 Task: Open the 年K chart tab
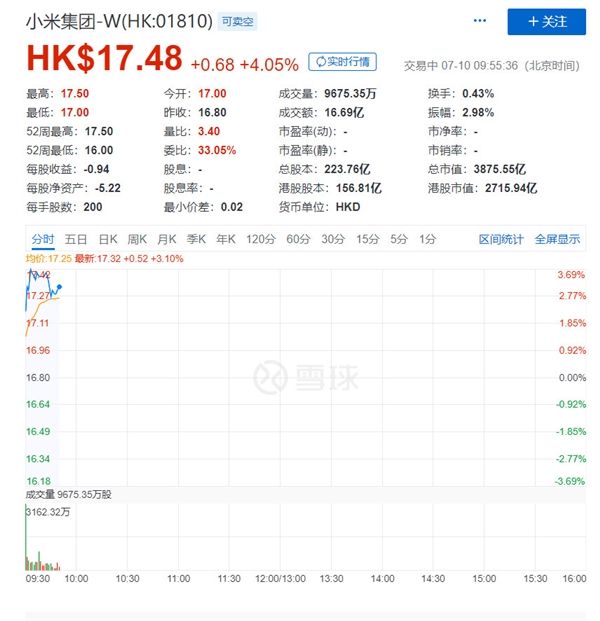[x=226, y=239]
